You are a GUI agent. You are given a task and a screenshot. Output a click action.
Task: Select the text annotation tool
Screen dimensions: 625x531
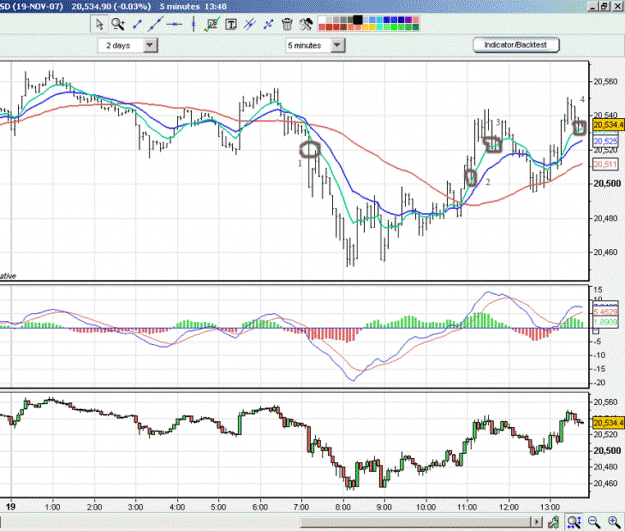tap(231, 25)
